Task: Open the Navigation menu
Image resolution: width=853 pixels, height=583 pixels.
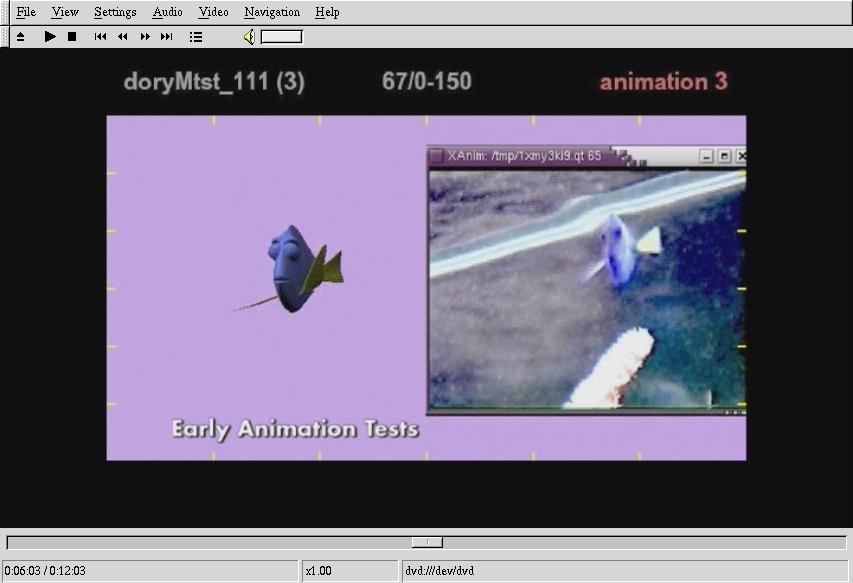Action: (x=271, y=12)
